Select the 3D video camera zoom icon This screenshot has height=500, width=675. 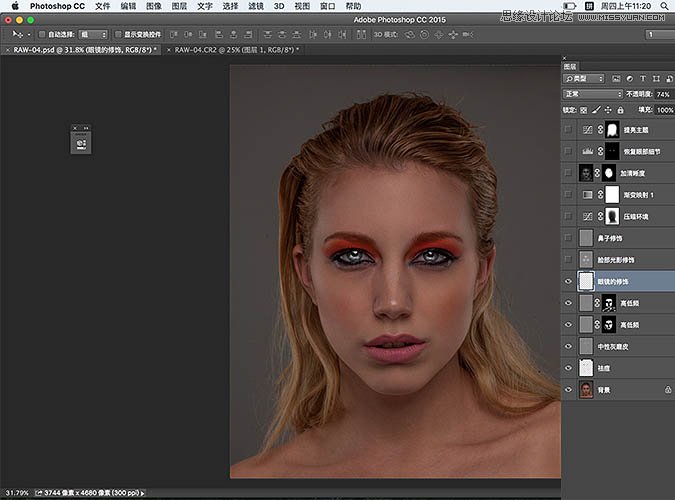pyautogui.click(x=468, y=34)
